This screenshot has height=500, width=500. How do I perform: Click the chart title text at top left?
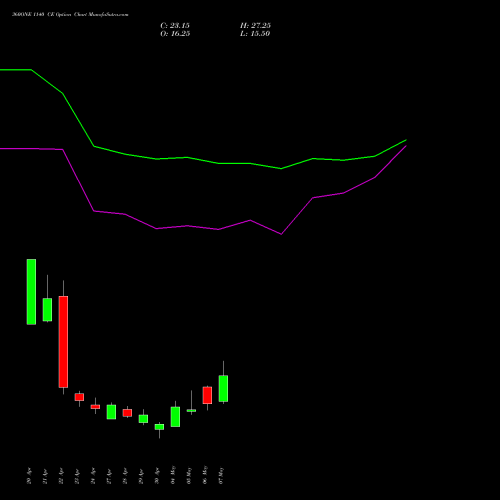pos(70,15)
